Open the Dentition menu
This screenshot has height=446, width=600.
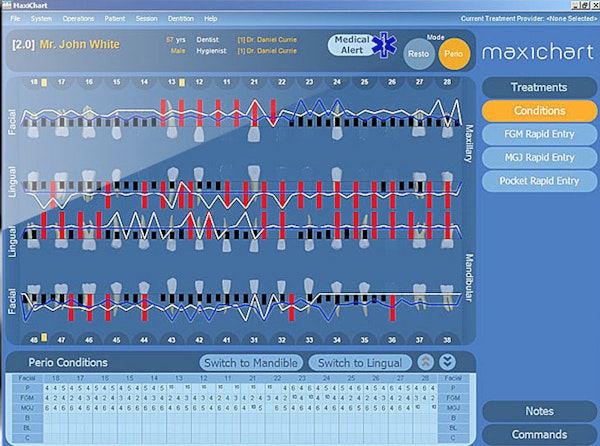(181, 18)
